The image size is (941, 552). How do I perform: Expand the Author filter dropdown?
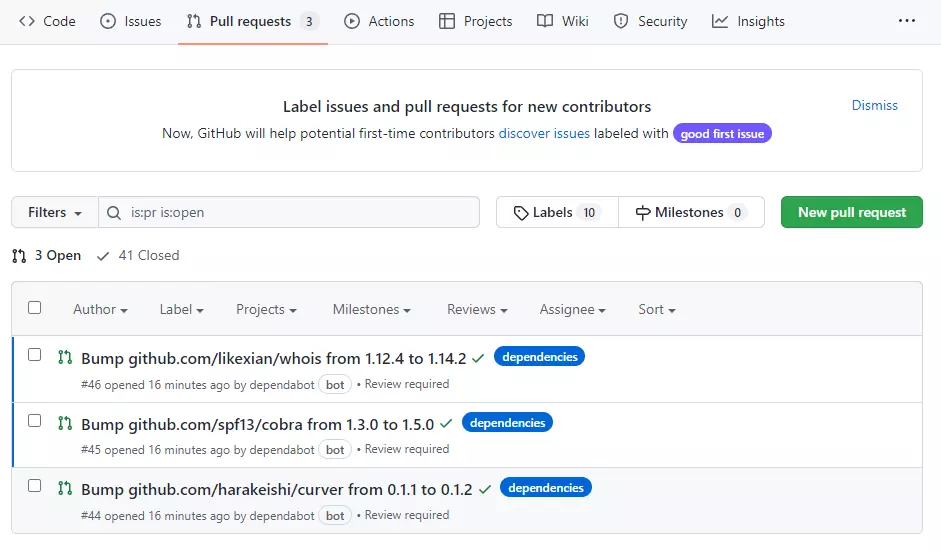coord(100,310)
